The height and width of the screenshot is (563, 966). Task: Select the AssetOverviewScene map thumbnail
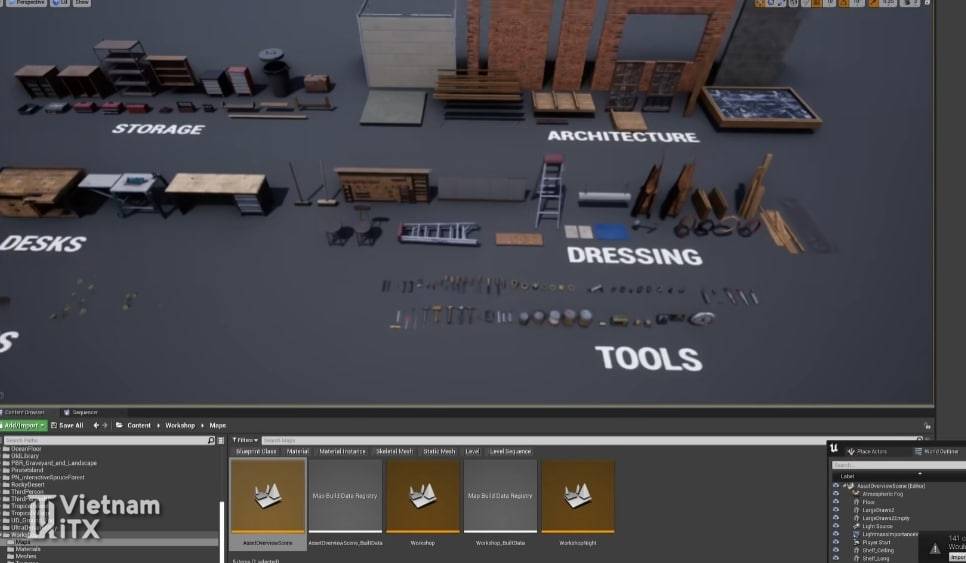click(x=268, y=496)
